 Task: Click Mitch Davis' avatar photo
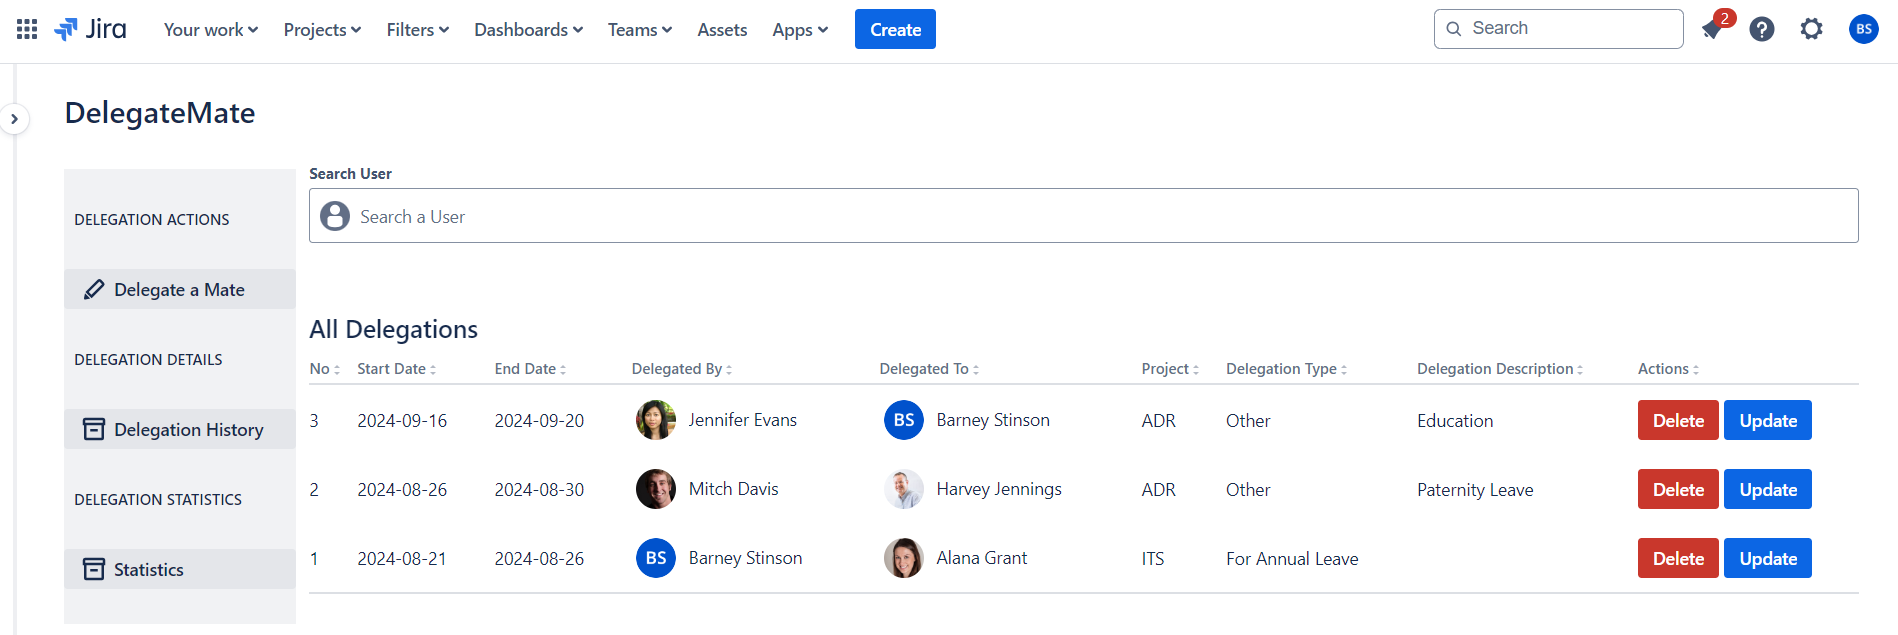[656, 489]
